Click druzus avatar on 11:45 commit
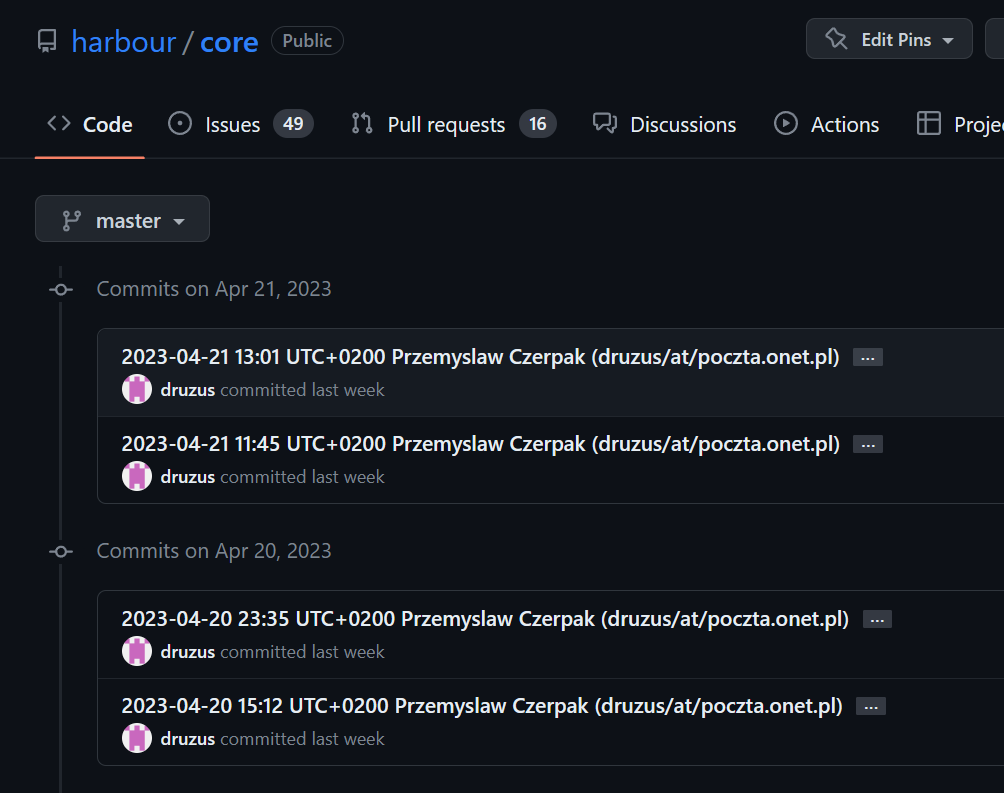This screenshot has height=793, width=1004. click(137, 477)
